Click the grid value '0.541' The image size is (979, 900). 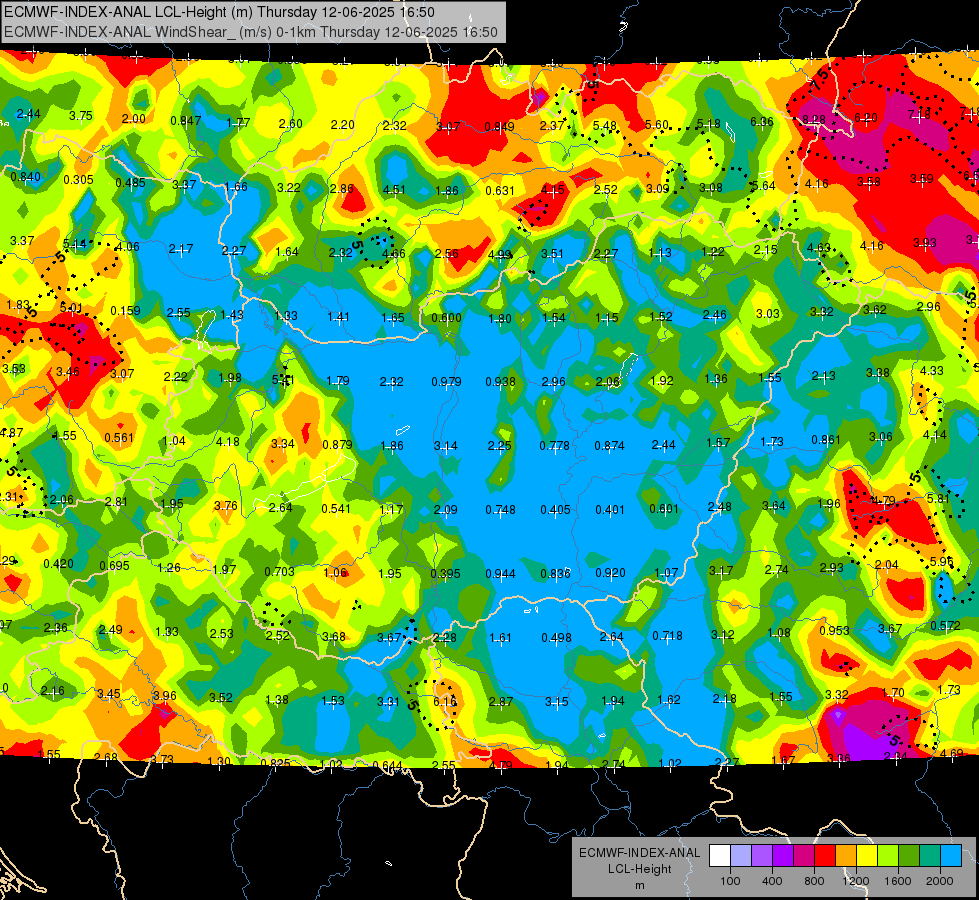(336, 508)
